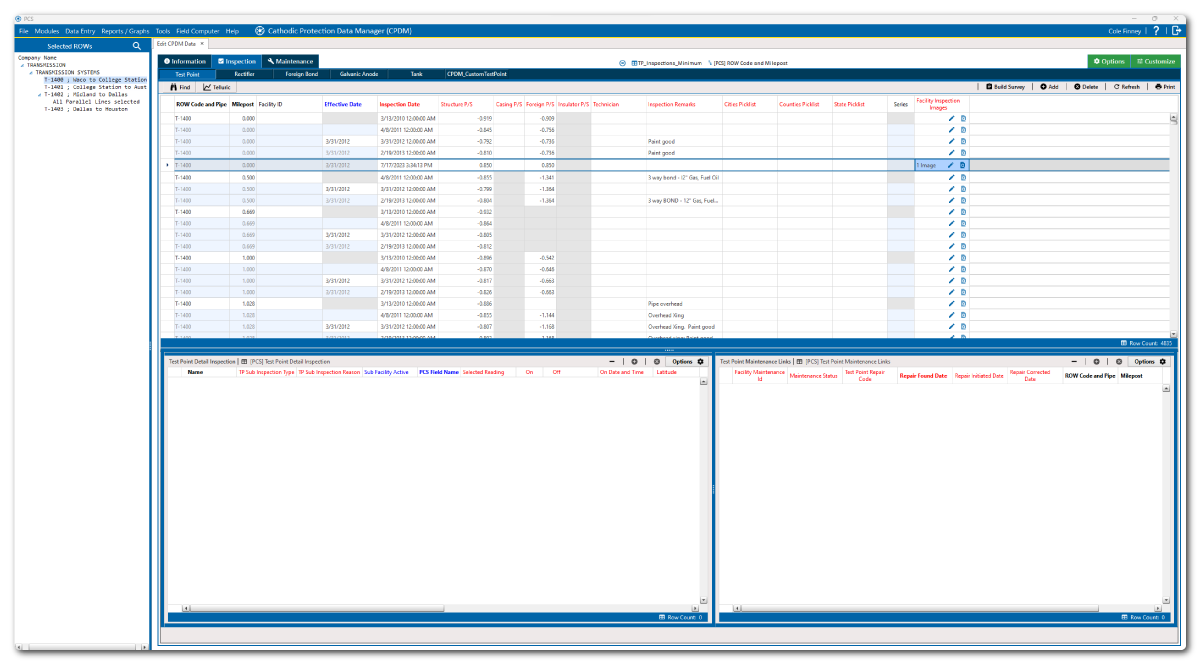Image resolution: width=1200 pixels, height=667 pixels.
Task: Click pencil edit icon in selected row
Action: click(951, 165)
